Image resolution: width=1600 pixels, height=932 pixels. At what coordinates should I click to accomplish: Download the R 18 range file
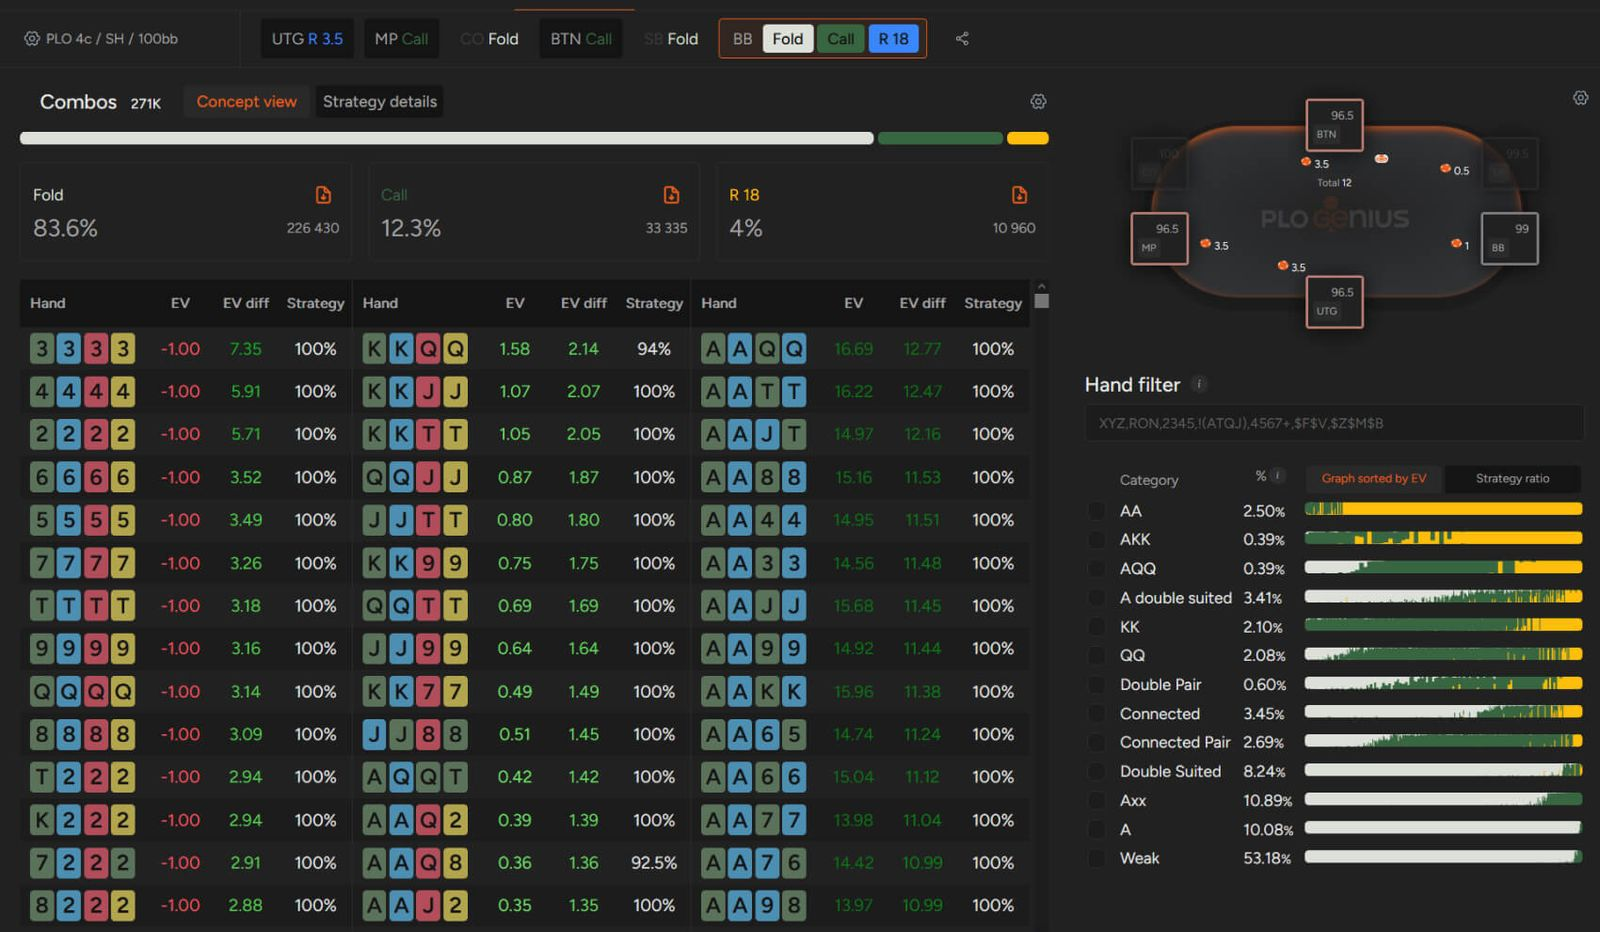(x=1019, y=195)
